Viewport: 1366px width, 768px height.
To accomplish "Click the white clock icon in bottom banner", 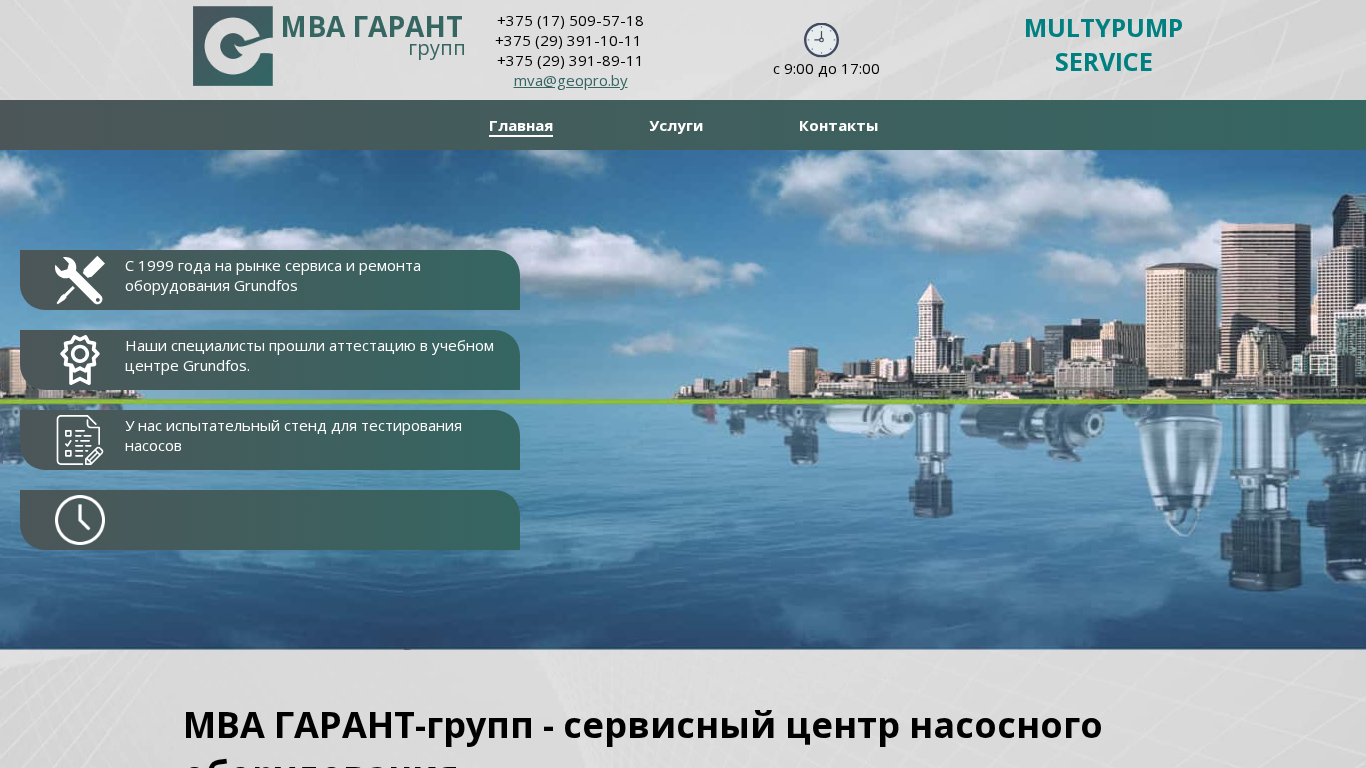I will coord(80,520).
